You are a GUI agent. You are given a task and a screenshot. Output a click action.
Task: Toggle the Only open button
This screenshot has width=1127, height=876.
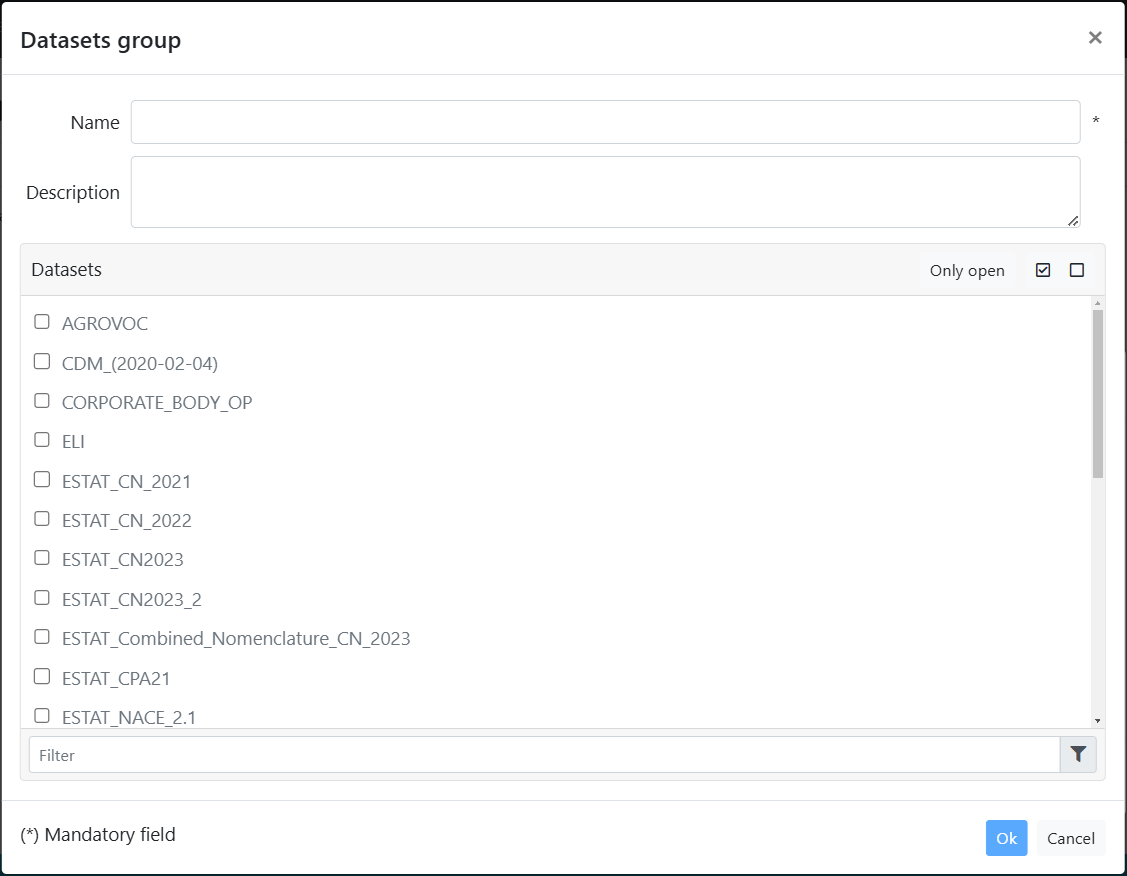point(967,270)
